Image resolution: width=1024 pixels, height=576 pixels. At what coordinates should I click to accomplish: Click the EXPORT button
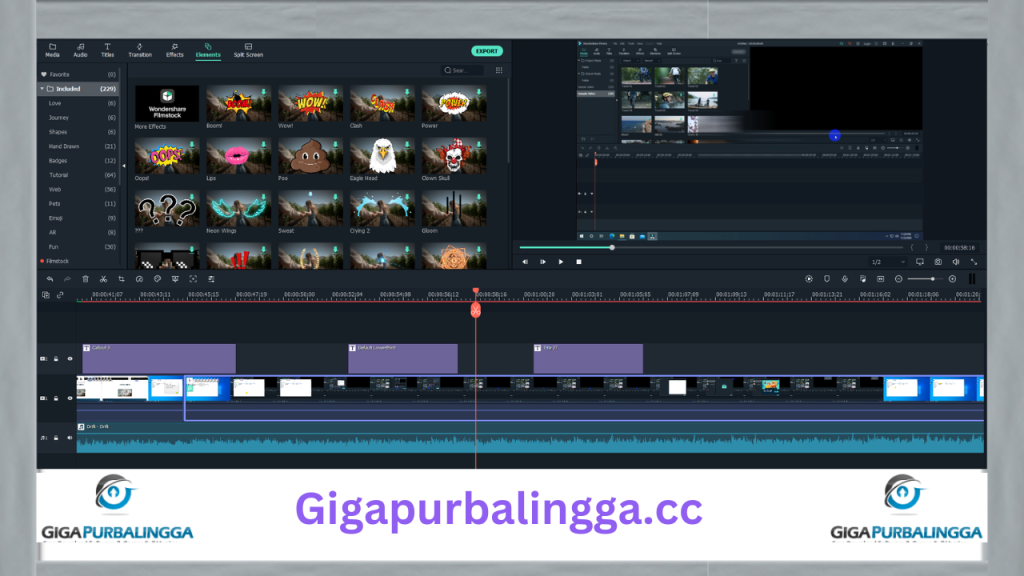pos(487,51)
